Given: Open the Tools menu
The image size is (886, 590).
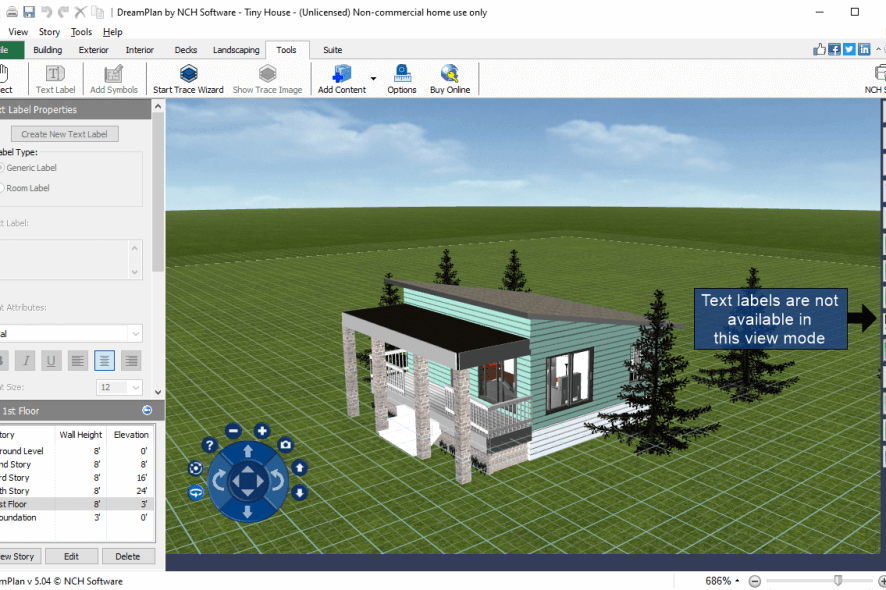Looking at the screenshot, I should pos(81,32).
